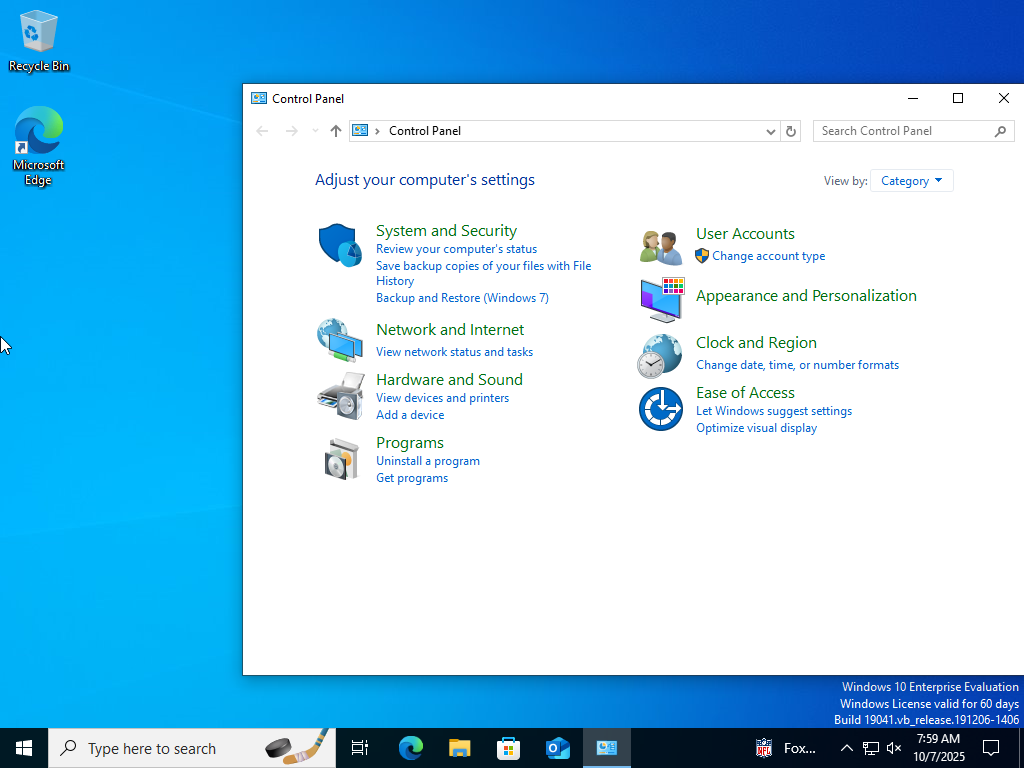
Task: Click the Search Control Panel field
Action: point(905,131)
